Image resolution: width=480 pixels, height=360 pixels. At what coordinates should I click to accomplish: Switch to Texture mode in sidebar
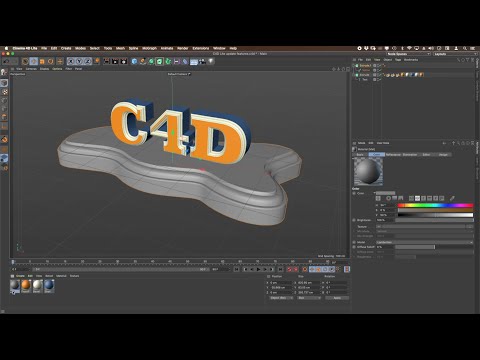coord(4,92)
